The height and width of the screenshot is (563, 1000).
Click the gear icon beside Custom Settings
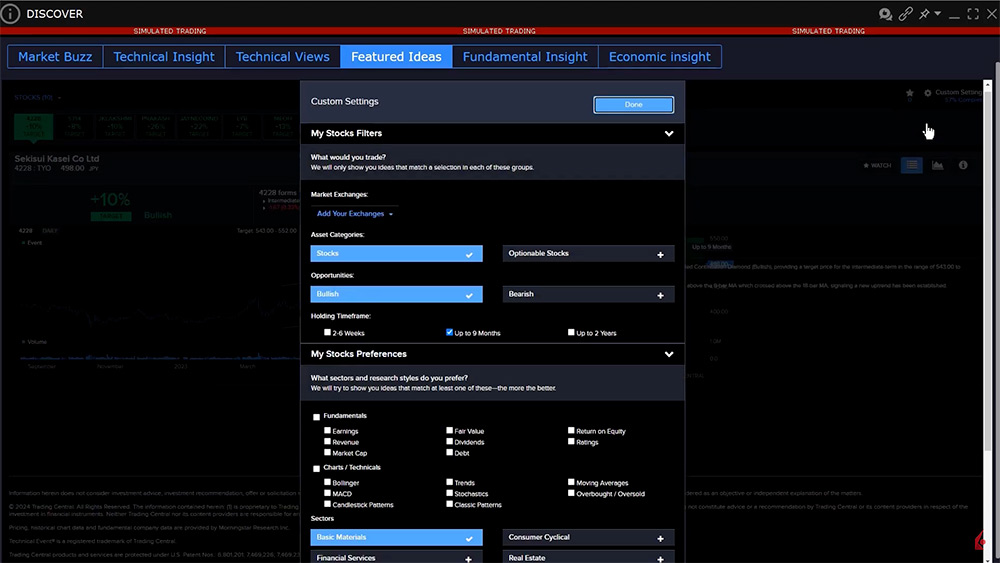click(927, 93)
